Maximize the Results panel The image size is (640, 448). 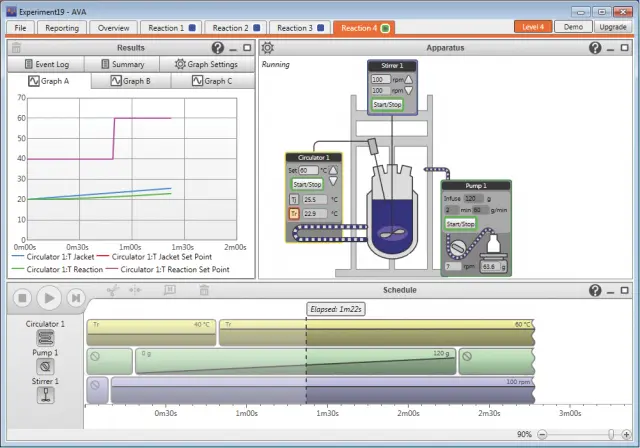tap(247, 48)
